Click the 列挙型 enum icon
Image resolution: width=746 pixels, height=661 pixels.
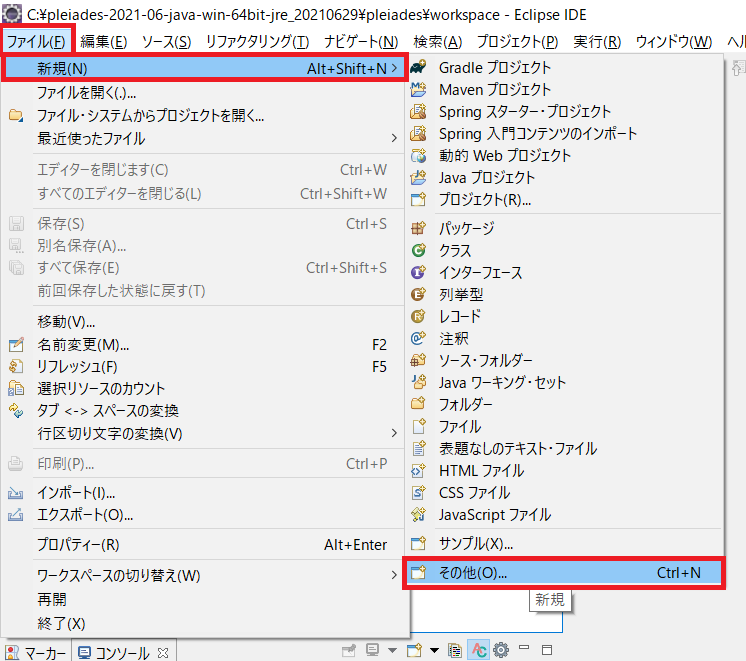(x=418, y=295)
